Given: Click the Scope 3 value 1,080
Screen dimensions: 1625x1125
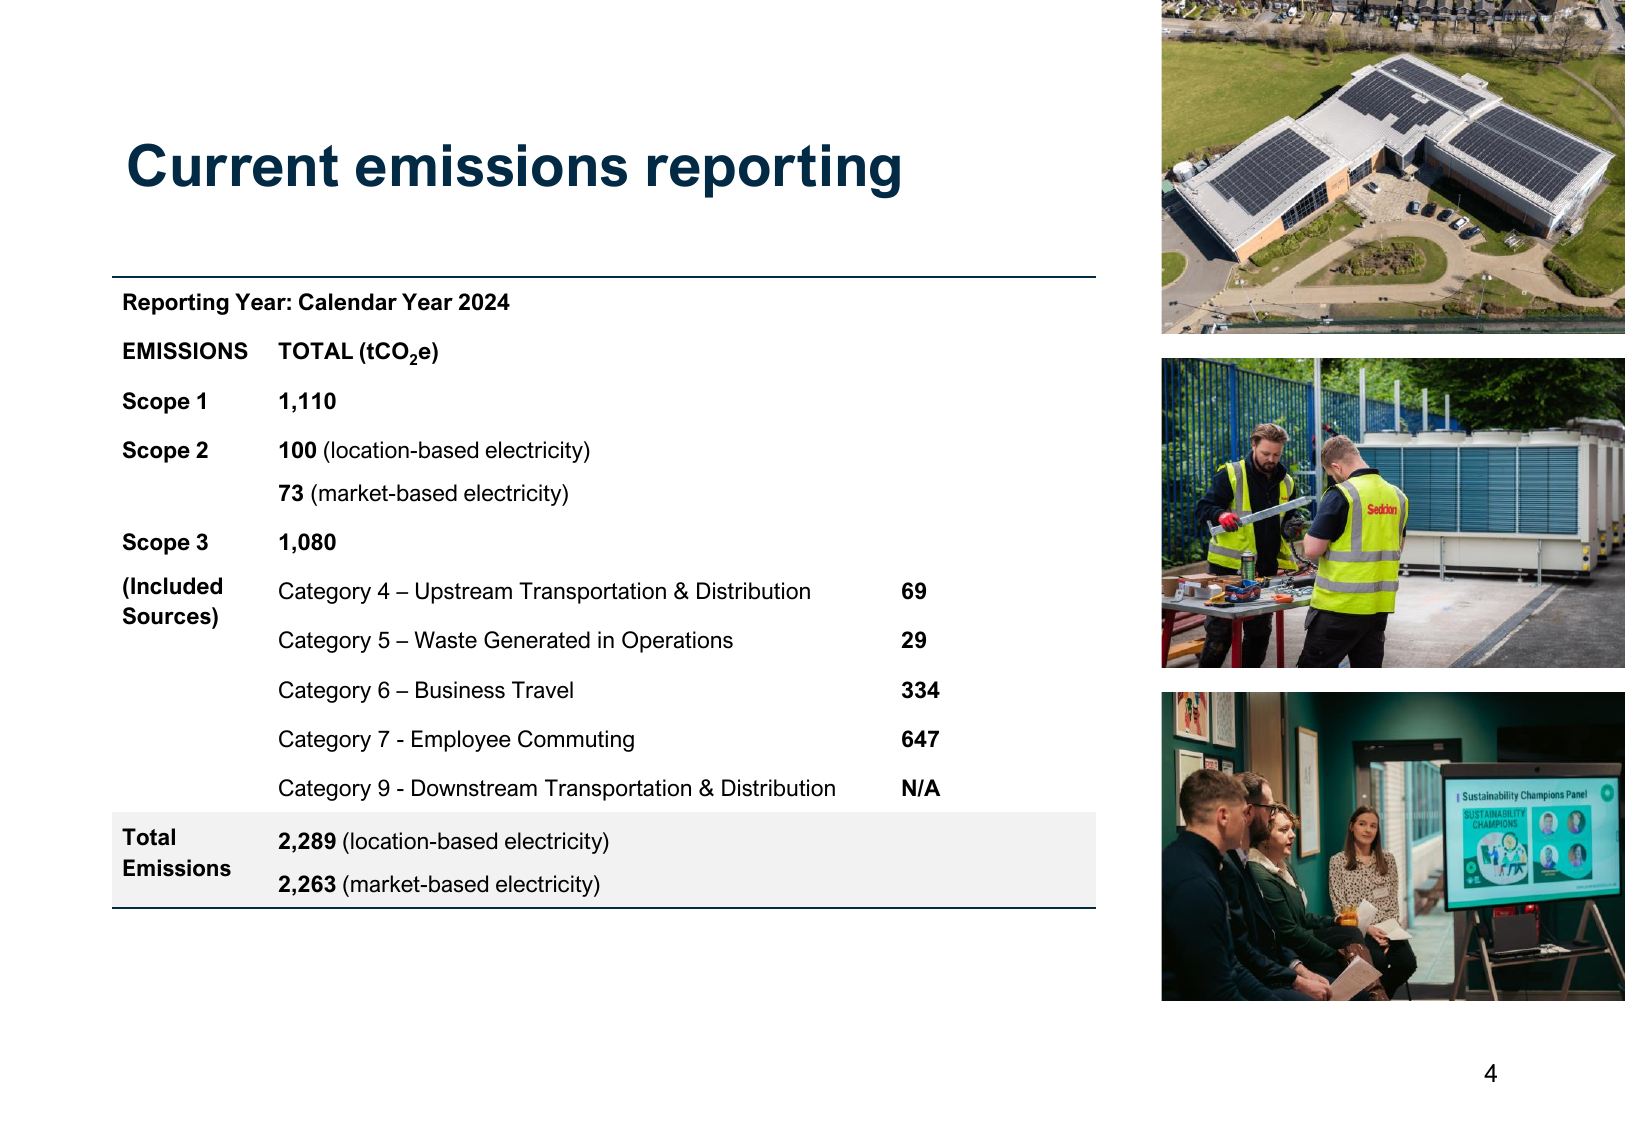Looking at the screenshot, I should pyautogui.click(x=307, y=542).
